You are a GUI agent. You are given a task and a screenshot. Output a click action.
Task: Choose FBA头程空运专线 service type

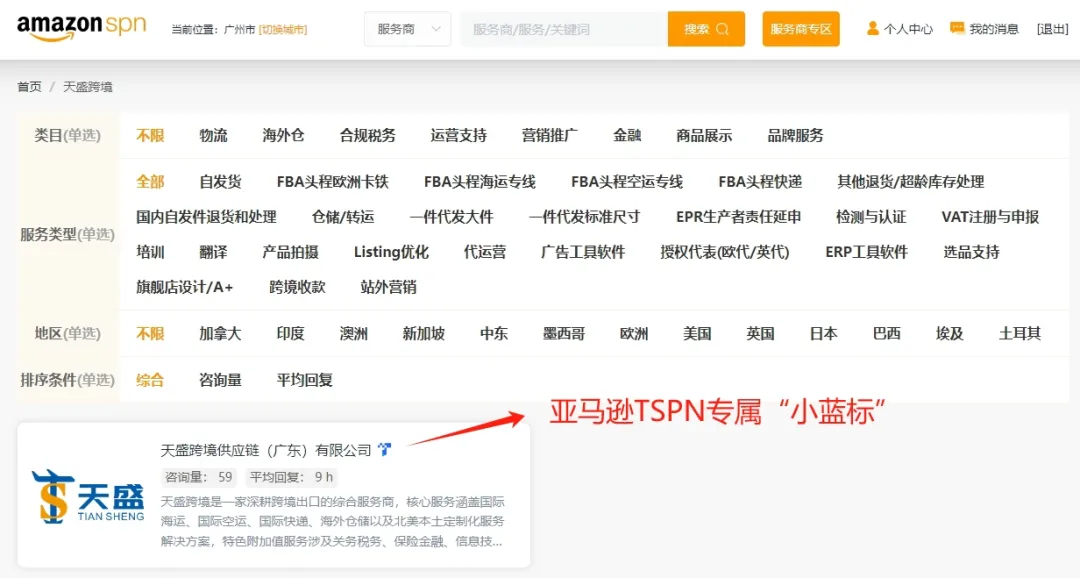627,182
